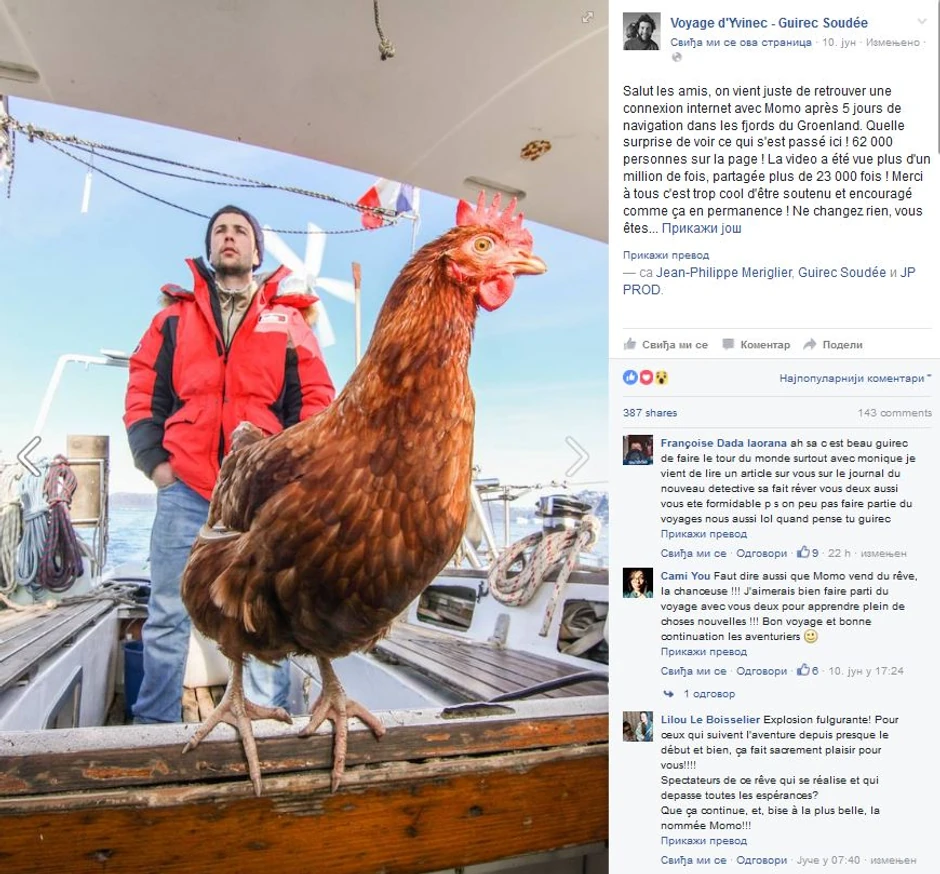Image resolution: width=940 pixels, height=874 pixels.
Task: Expand the 1 одговор reply thread
Action: (x=709, y=694)
